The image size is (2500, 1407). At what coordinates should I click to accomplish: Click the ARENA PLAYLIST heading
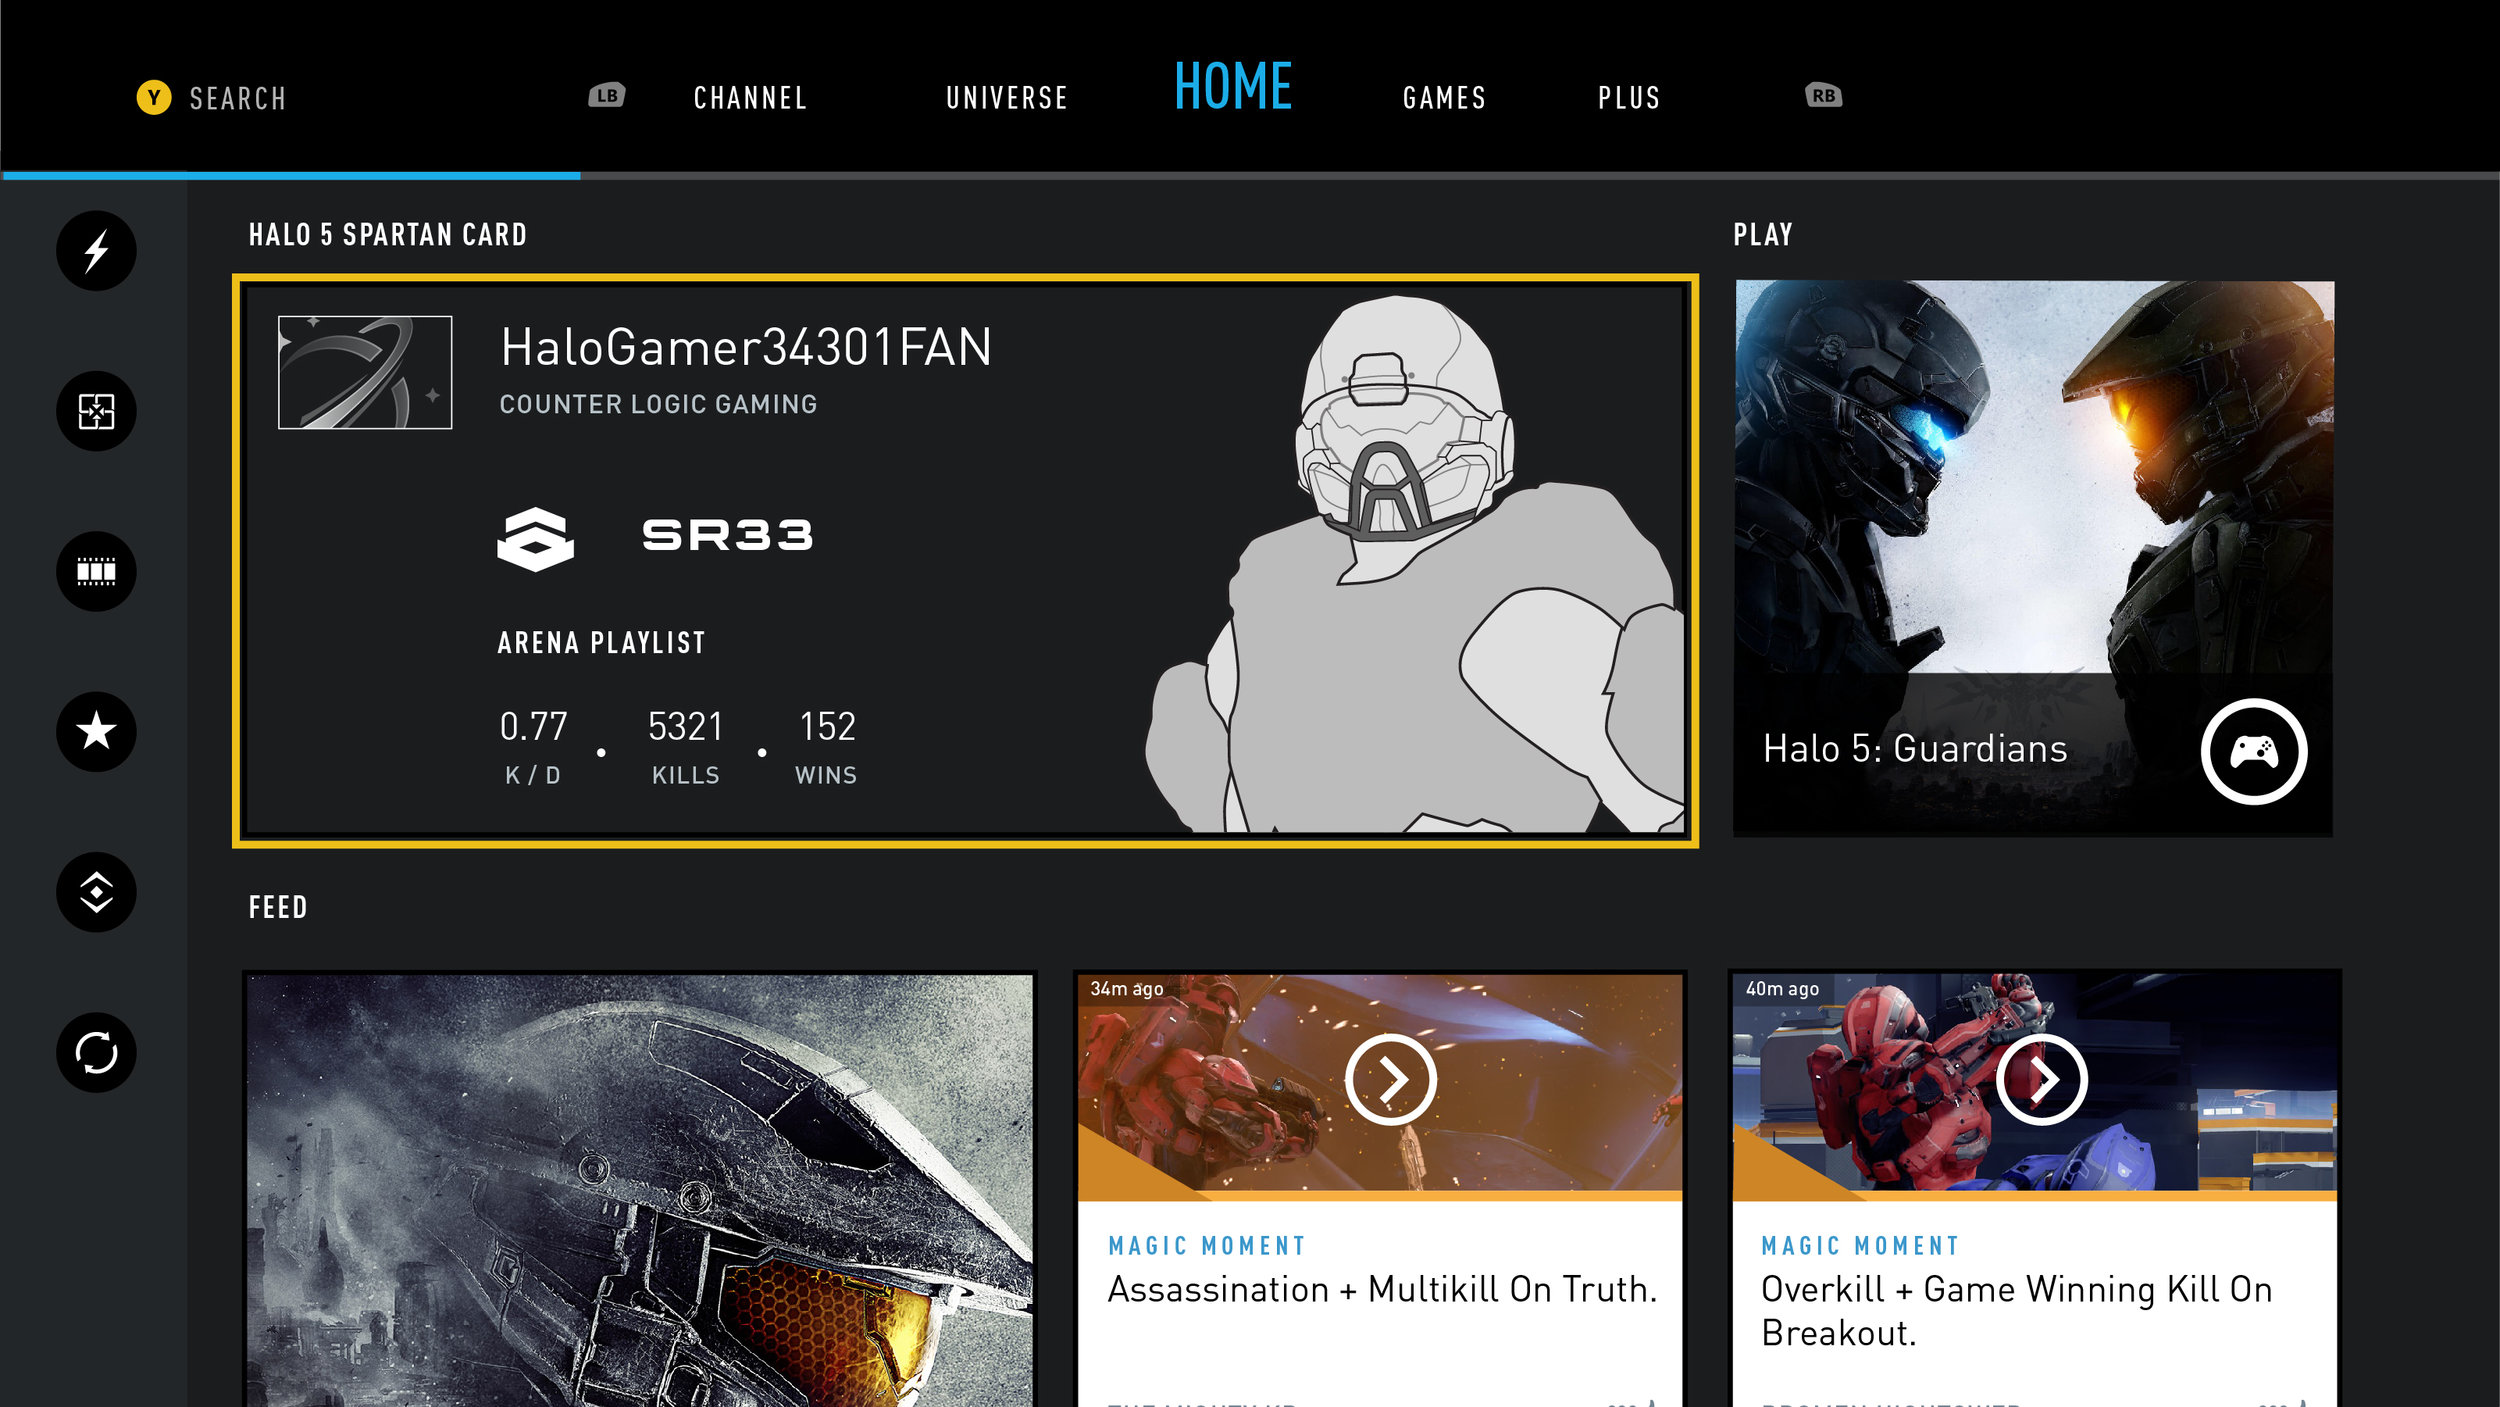602,643
